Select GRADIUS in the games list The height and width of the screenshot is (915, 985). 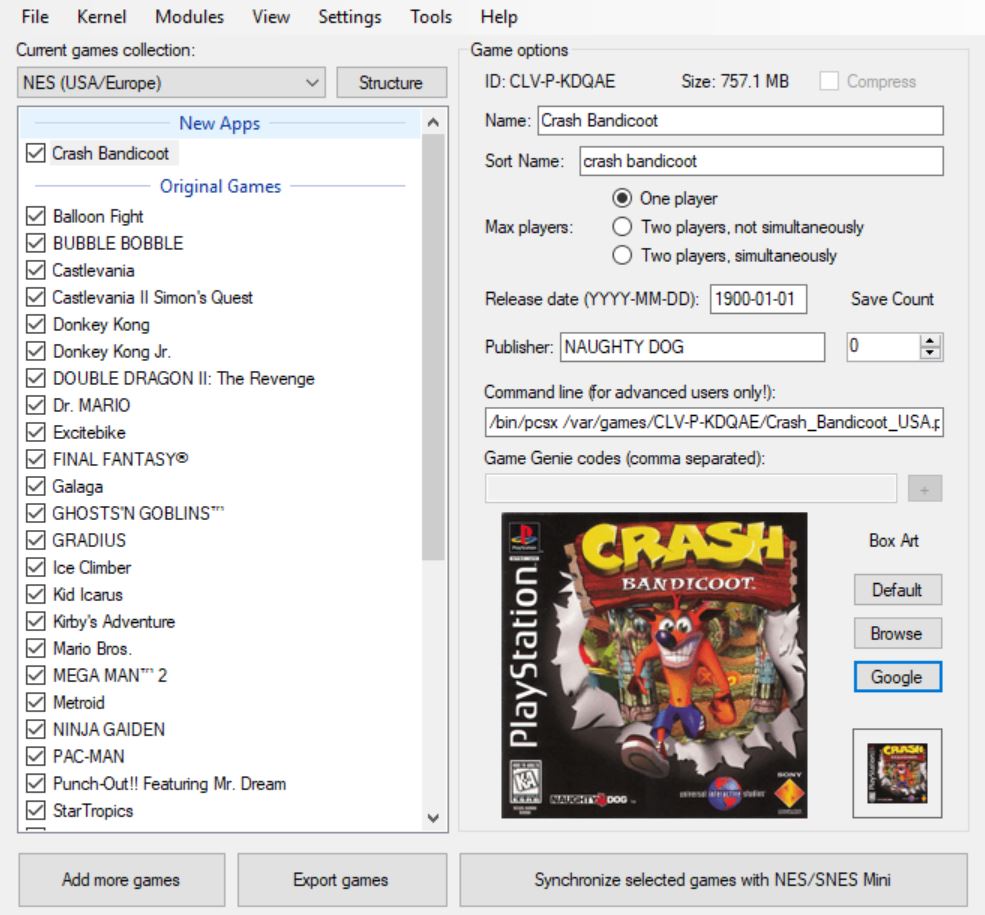point(89,540)
